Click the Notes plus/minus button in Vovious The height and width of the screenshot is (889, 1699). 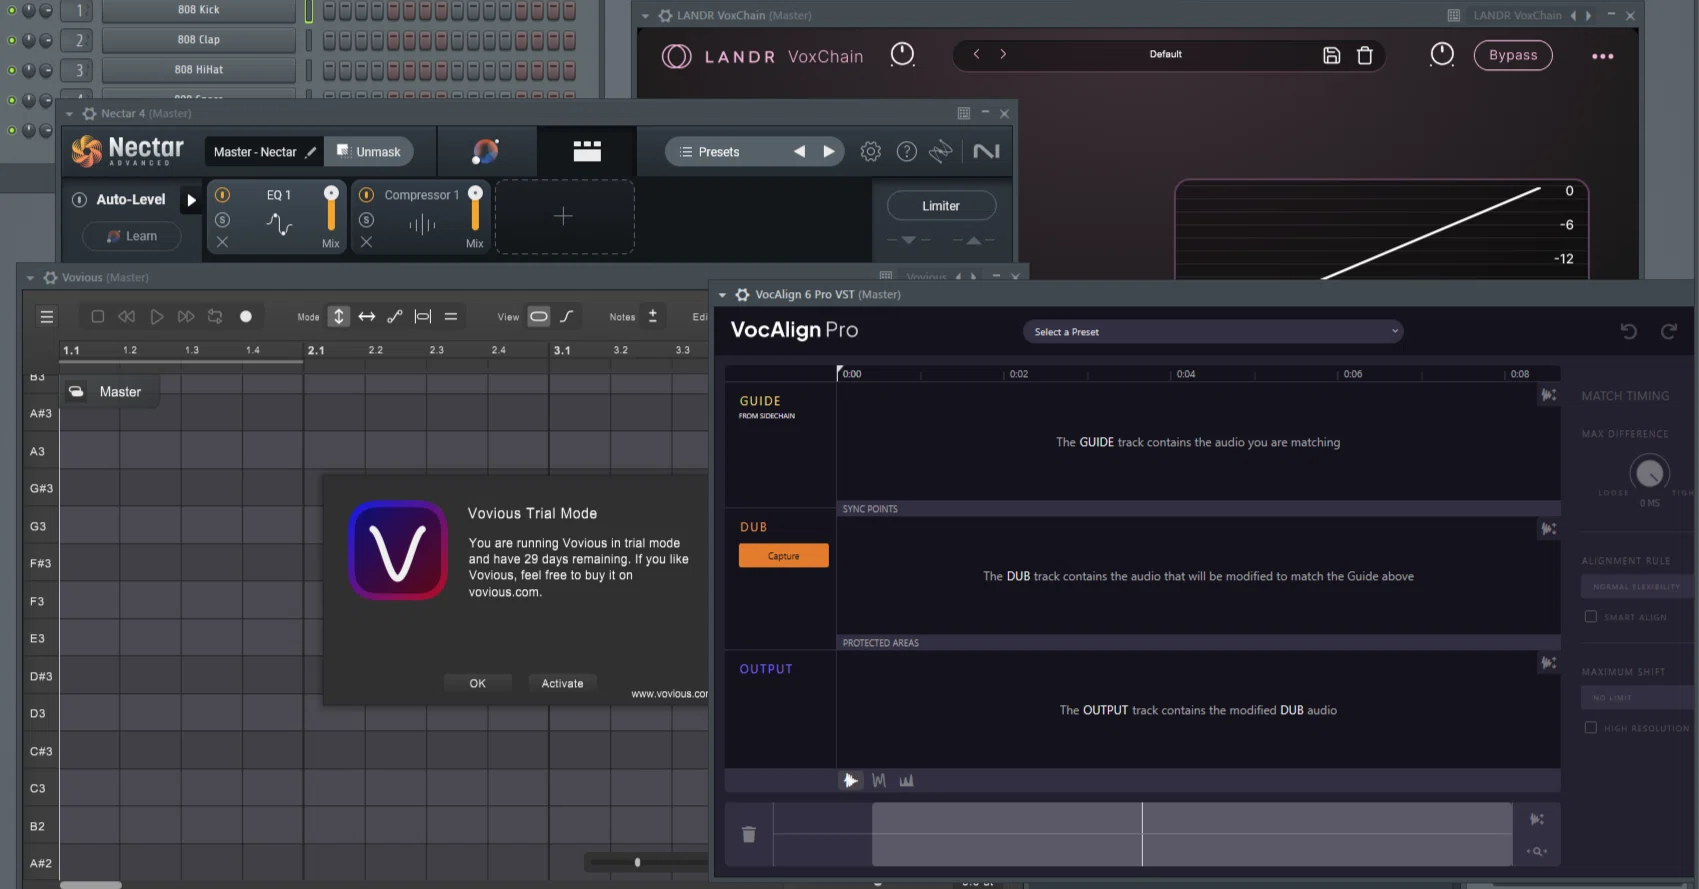tap(653, 317)
